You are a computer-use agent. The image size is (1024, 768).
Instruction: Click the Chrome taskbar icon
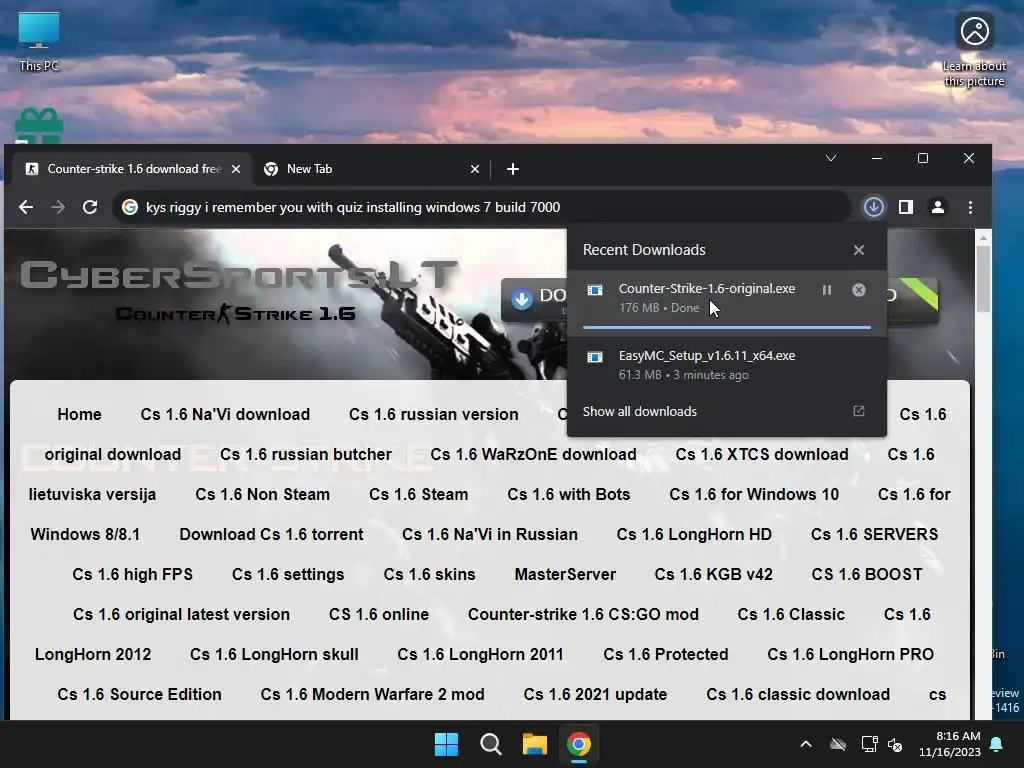[579, 744]
